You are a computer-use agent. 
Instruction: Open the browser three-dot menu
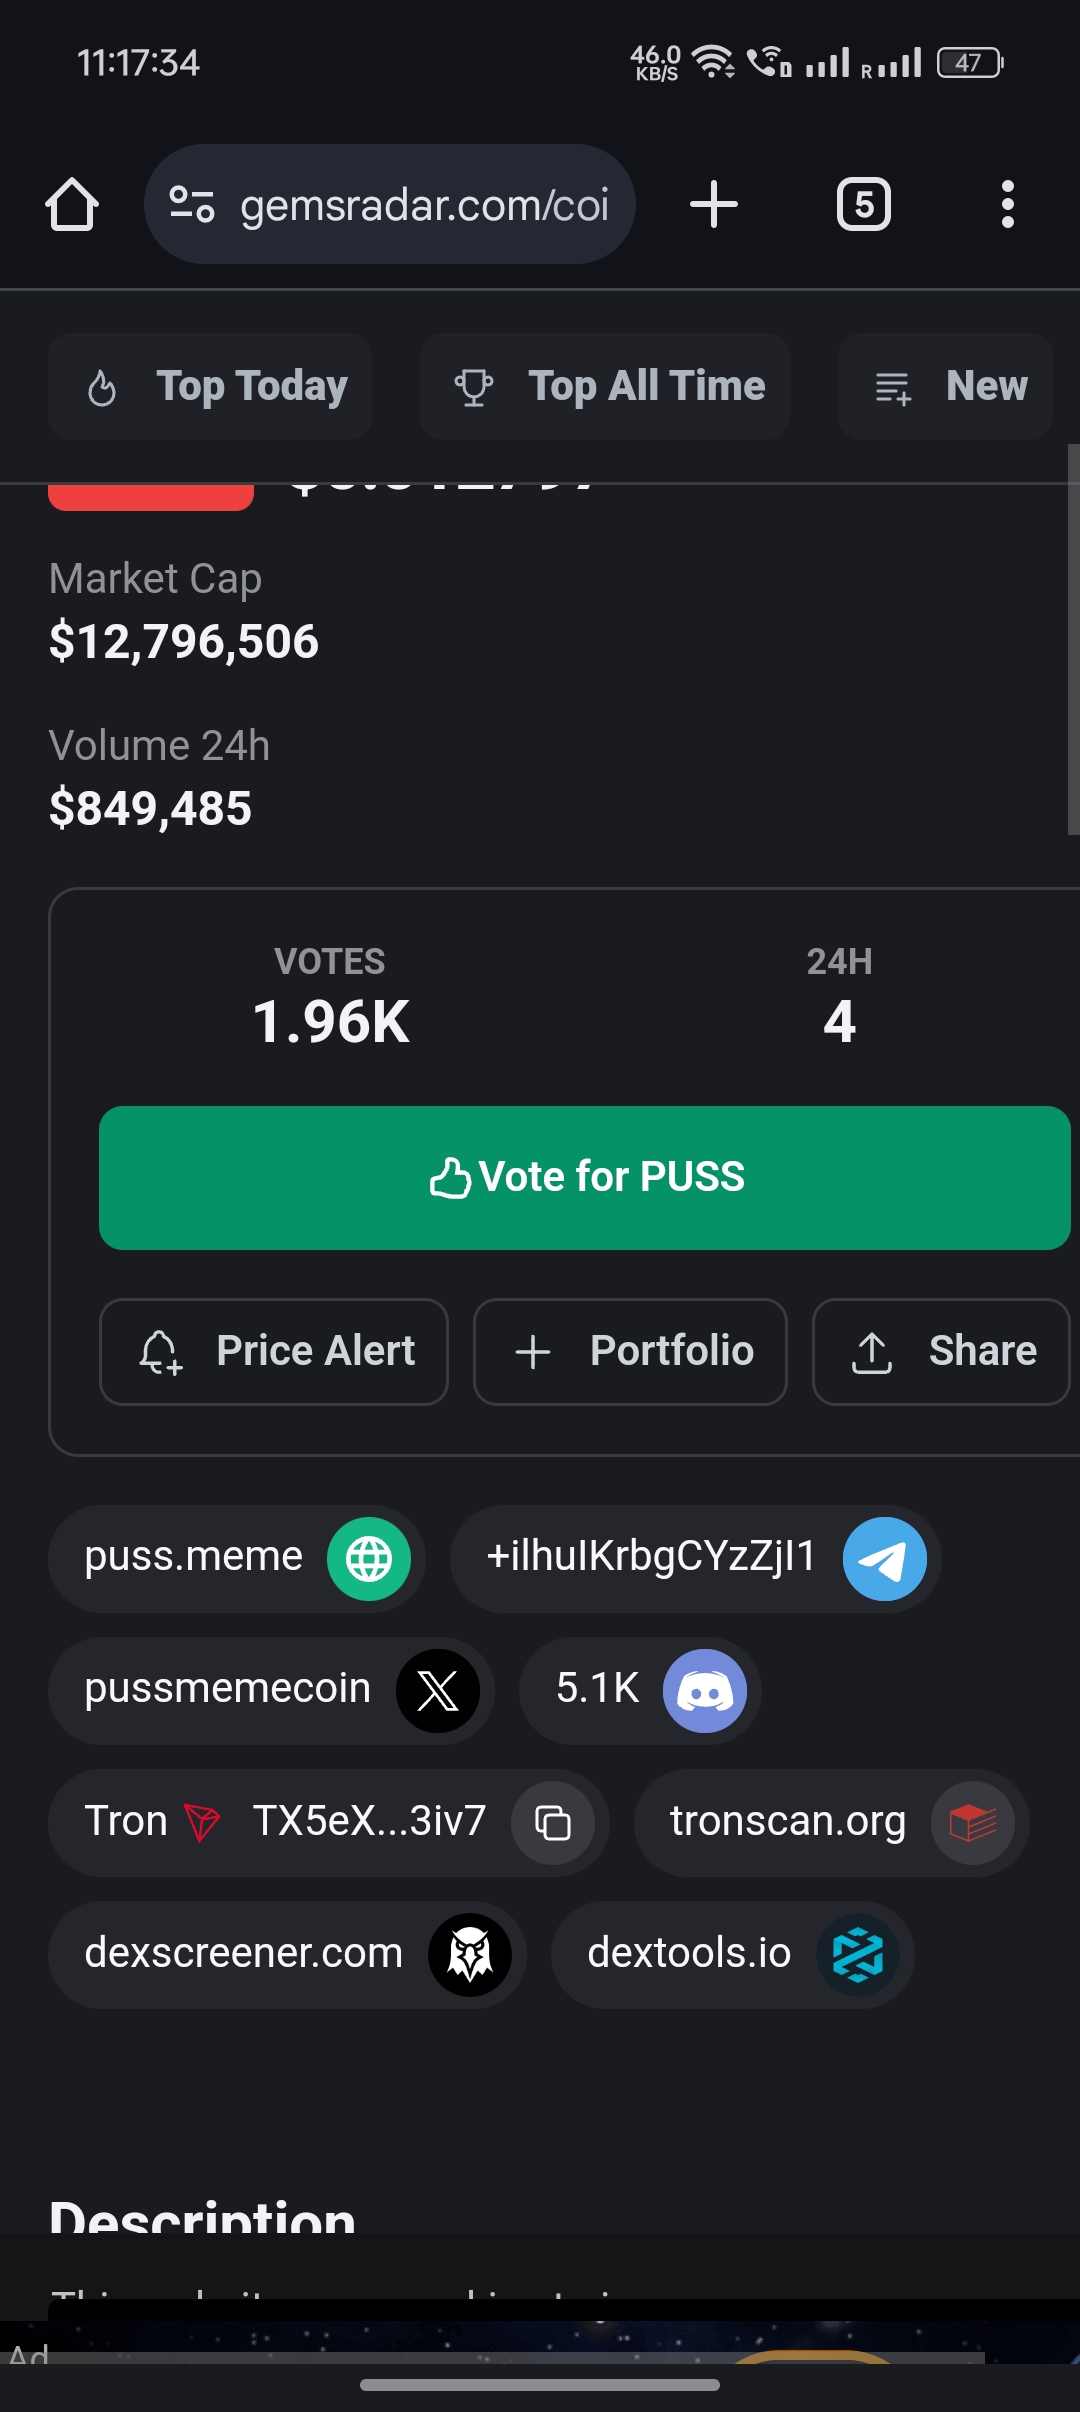click(x=1007, y=205)
